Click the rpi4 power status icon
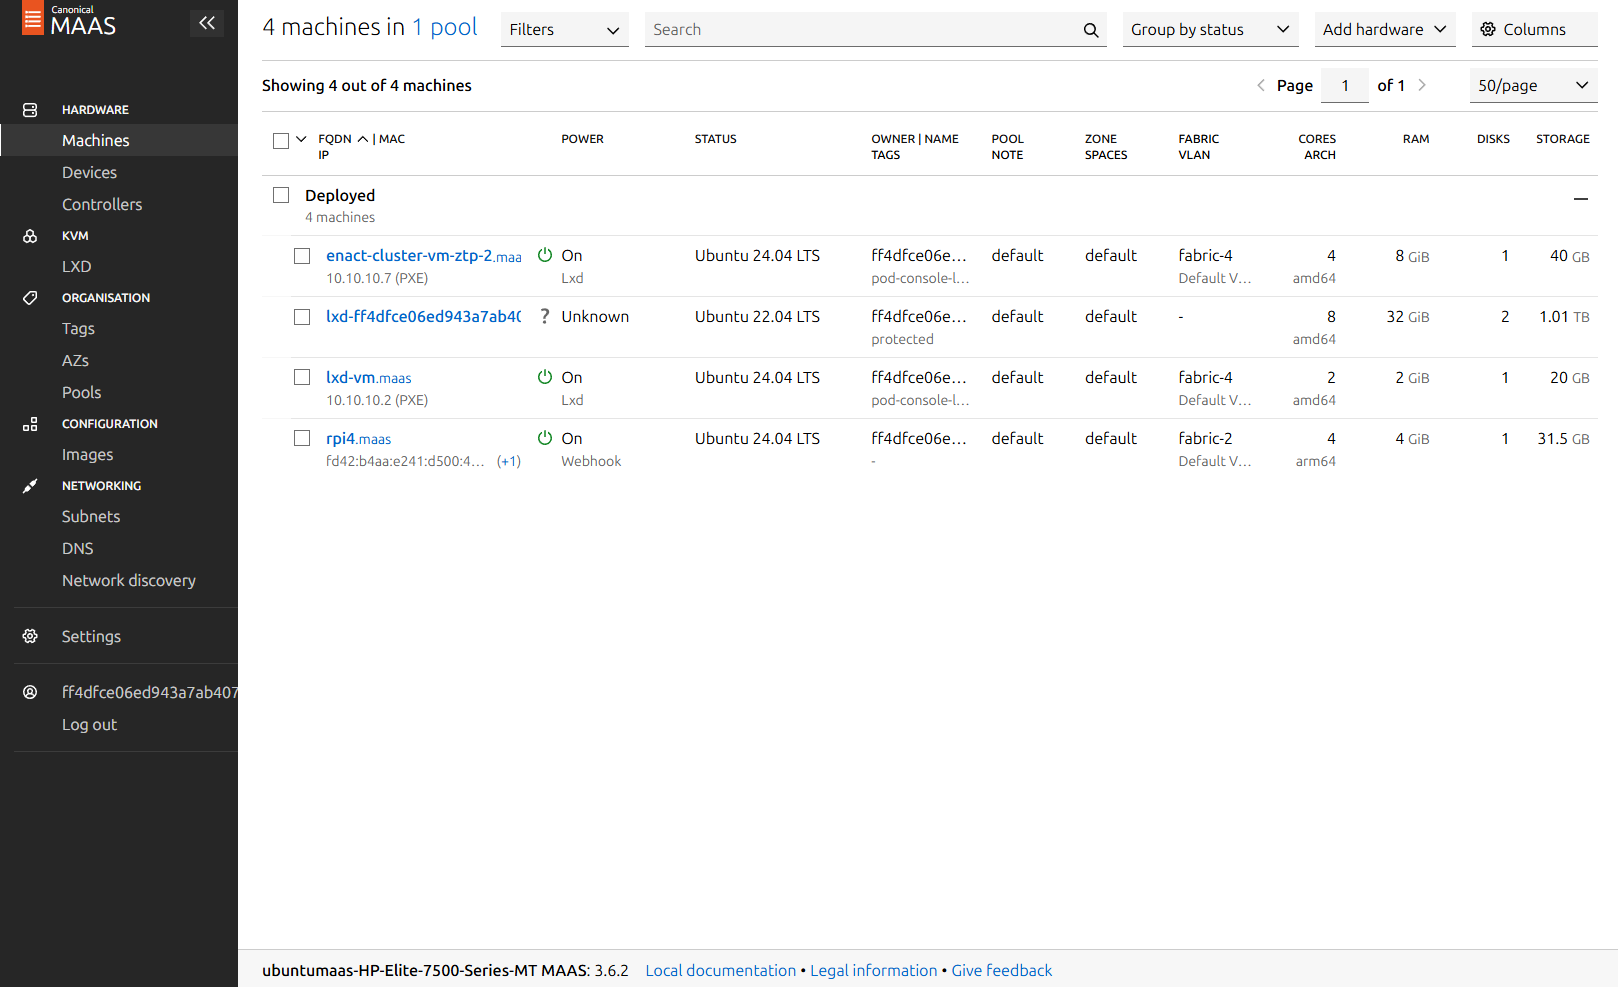 [545, 438]
